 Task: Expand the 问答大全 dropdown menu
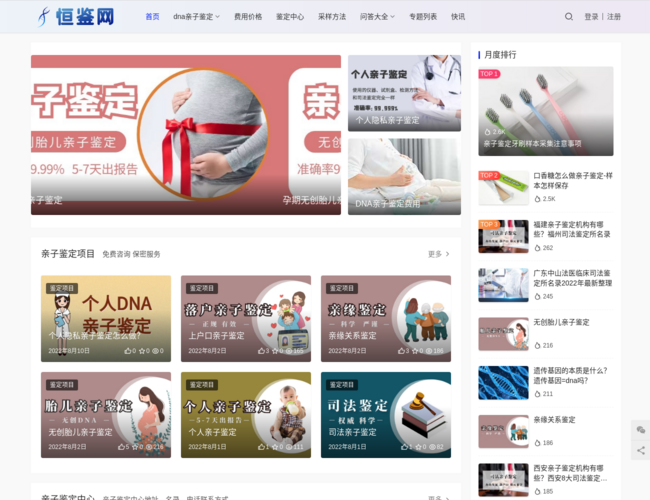[377, 17]
